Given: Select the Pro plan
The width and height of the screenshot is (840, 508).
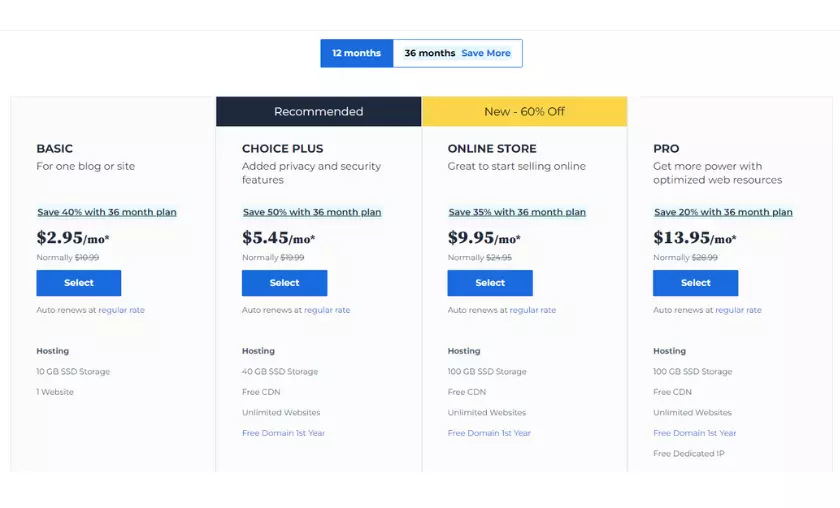Looking at the screenshot, I should (695, 283).
